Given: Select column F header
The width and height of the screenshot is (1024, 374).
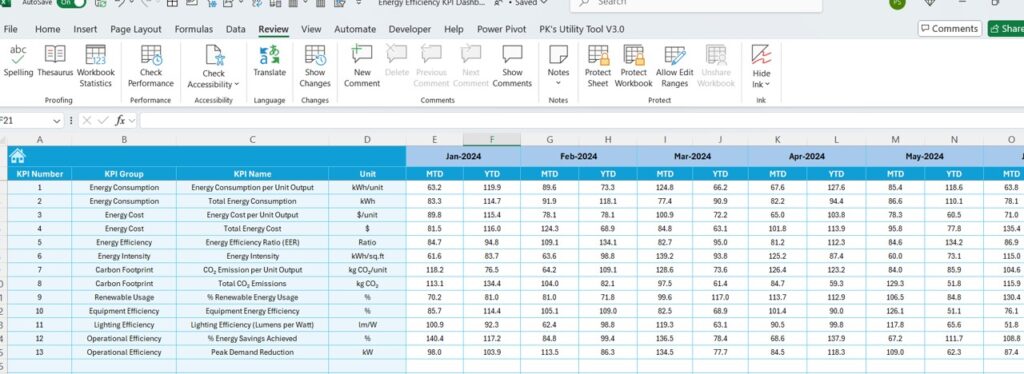Looking at the screenshot, I should coord(492,139).
